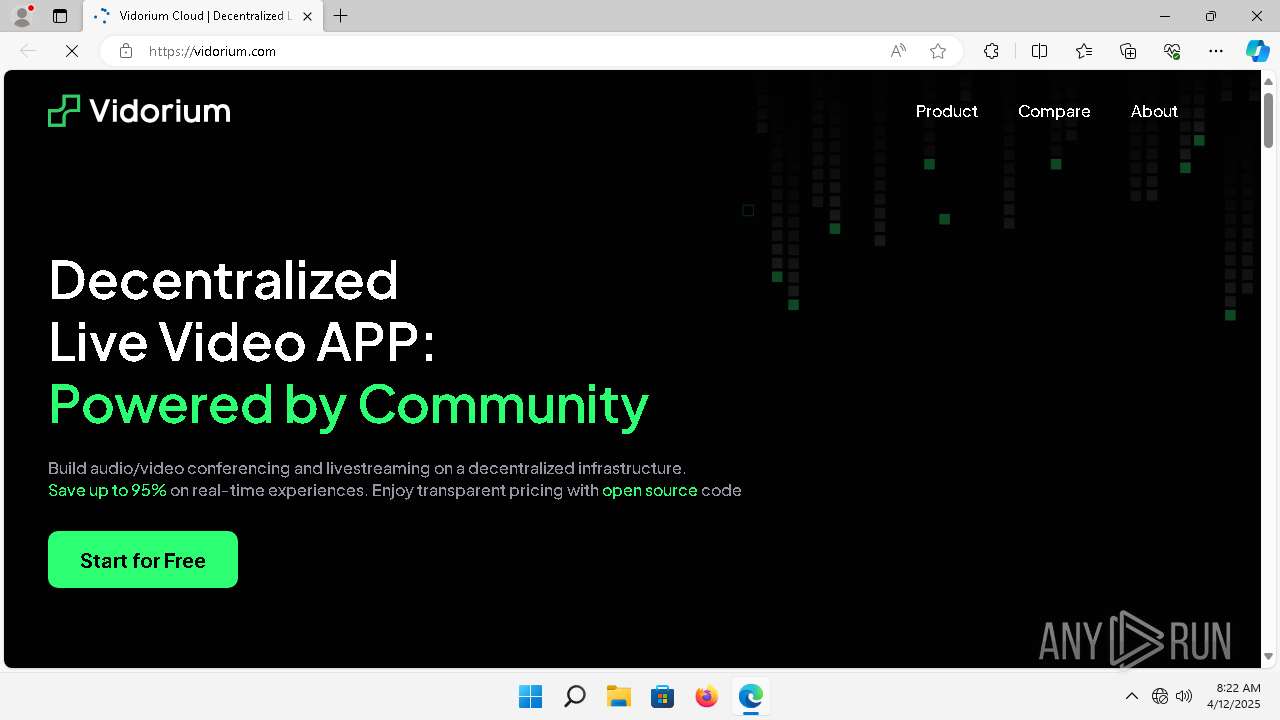Show hidden system tray icons
The image size is (1280, 720).
1131,696
